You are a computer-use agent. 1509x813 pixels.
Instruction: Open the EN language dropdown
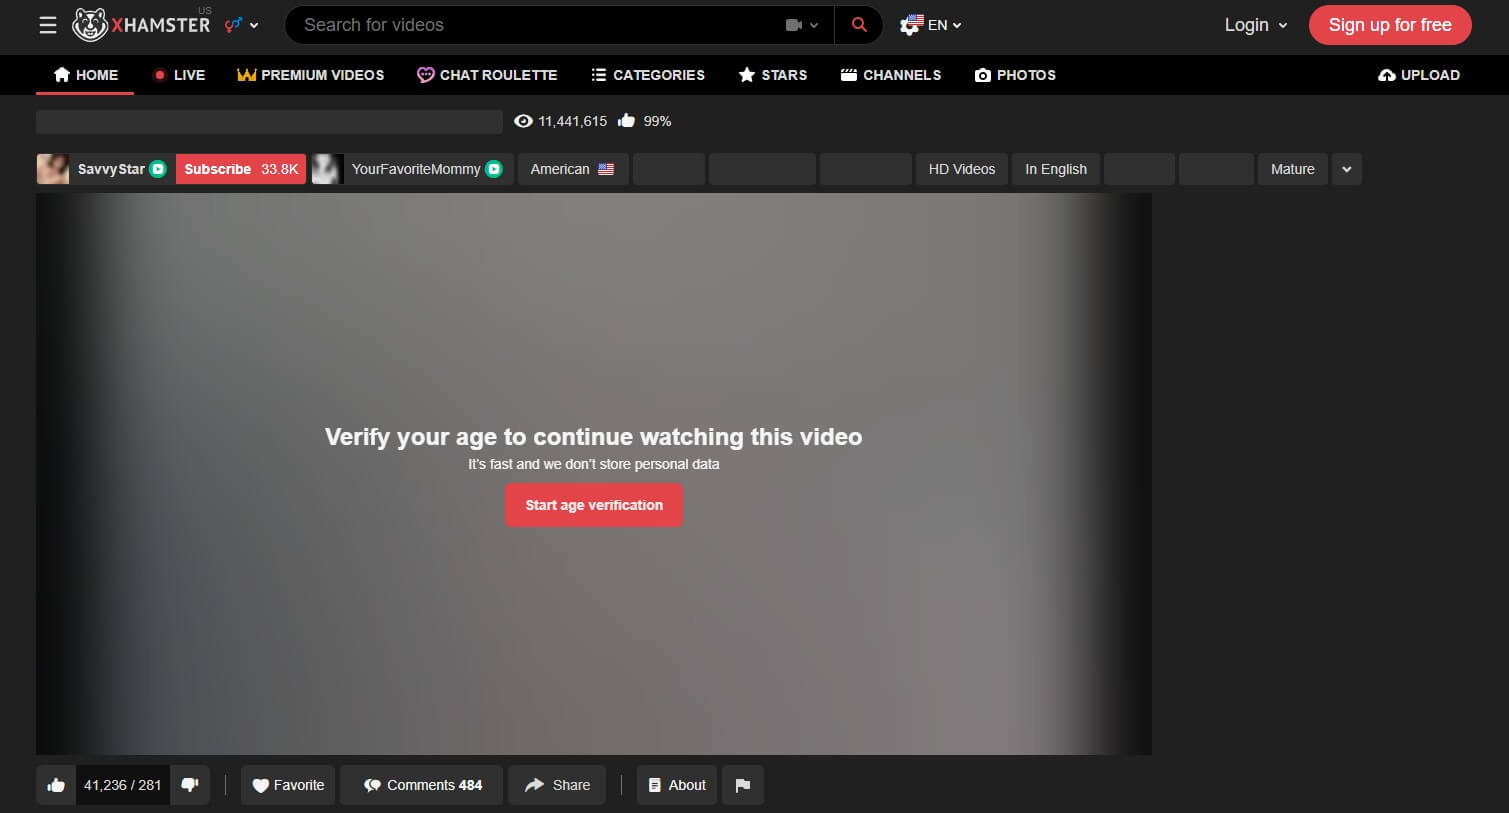point(931,24)
